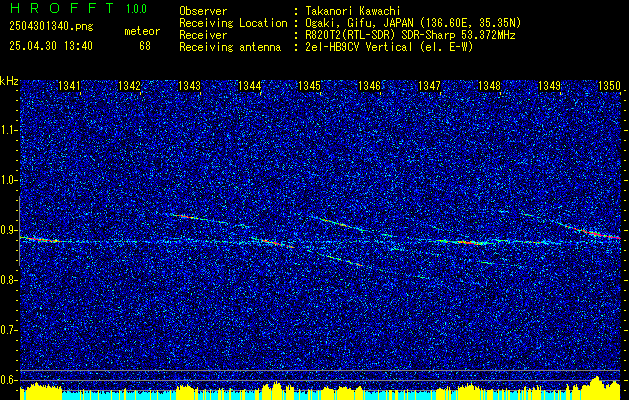
Task: Click the 1341 time marker
Action: pos(69,85)
